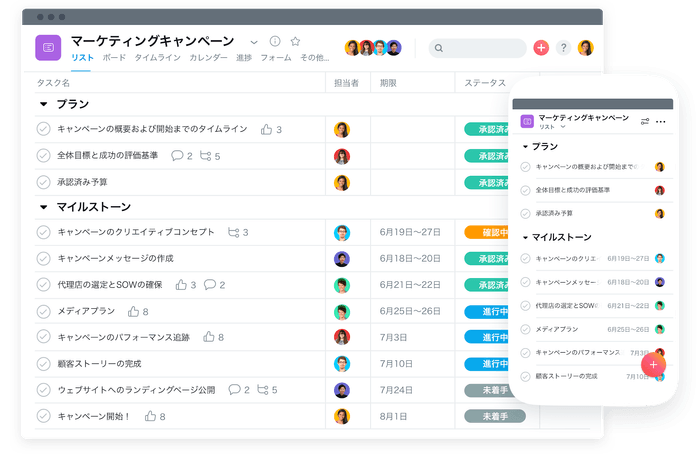Viewport: 700px width, 461px height.
Task: Switch to リスト tab
Action: click(82, 58)
